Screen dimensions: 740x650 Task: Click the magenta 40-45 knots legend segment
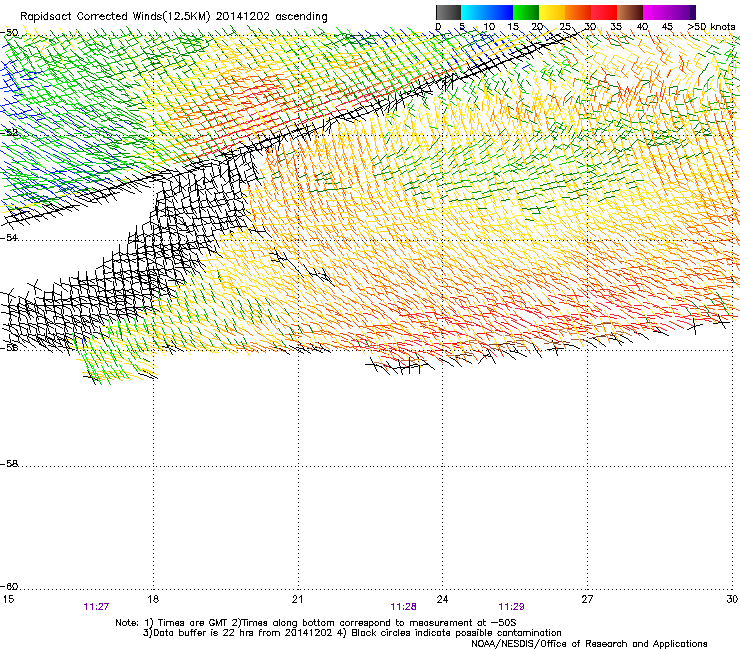tap(656, 12)
